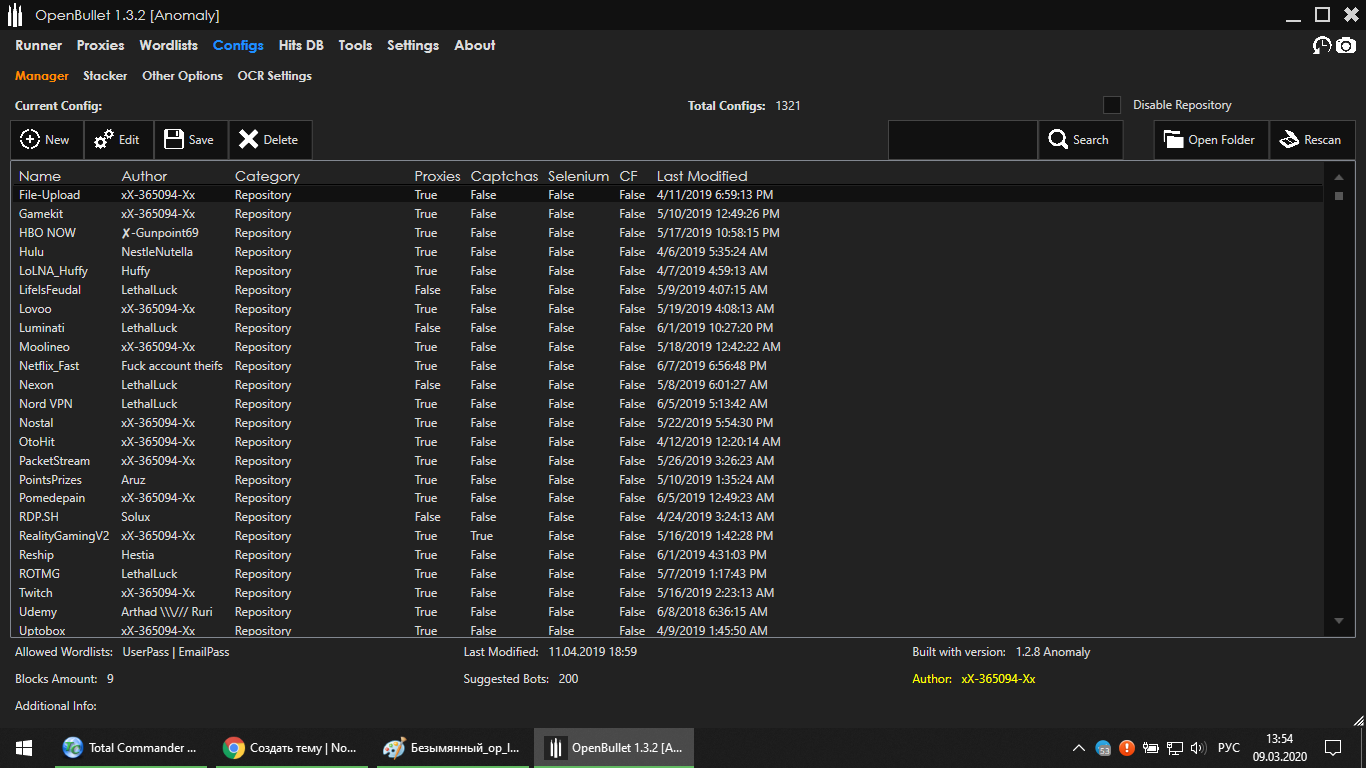The image size is (1366, 768).
Task: Select the Gamekit config row
Action: (667, 214)
